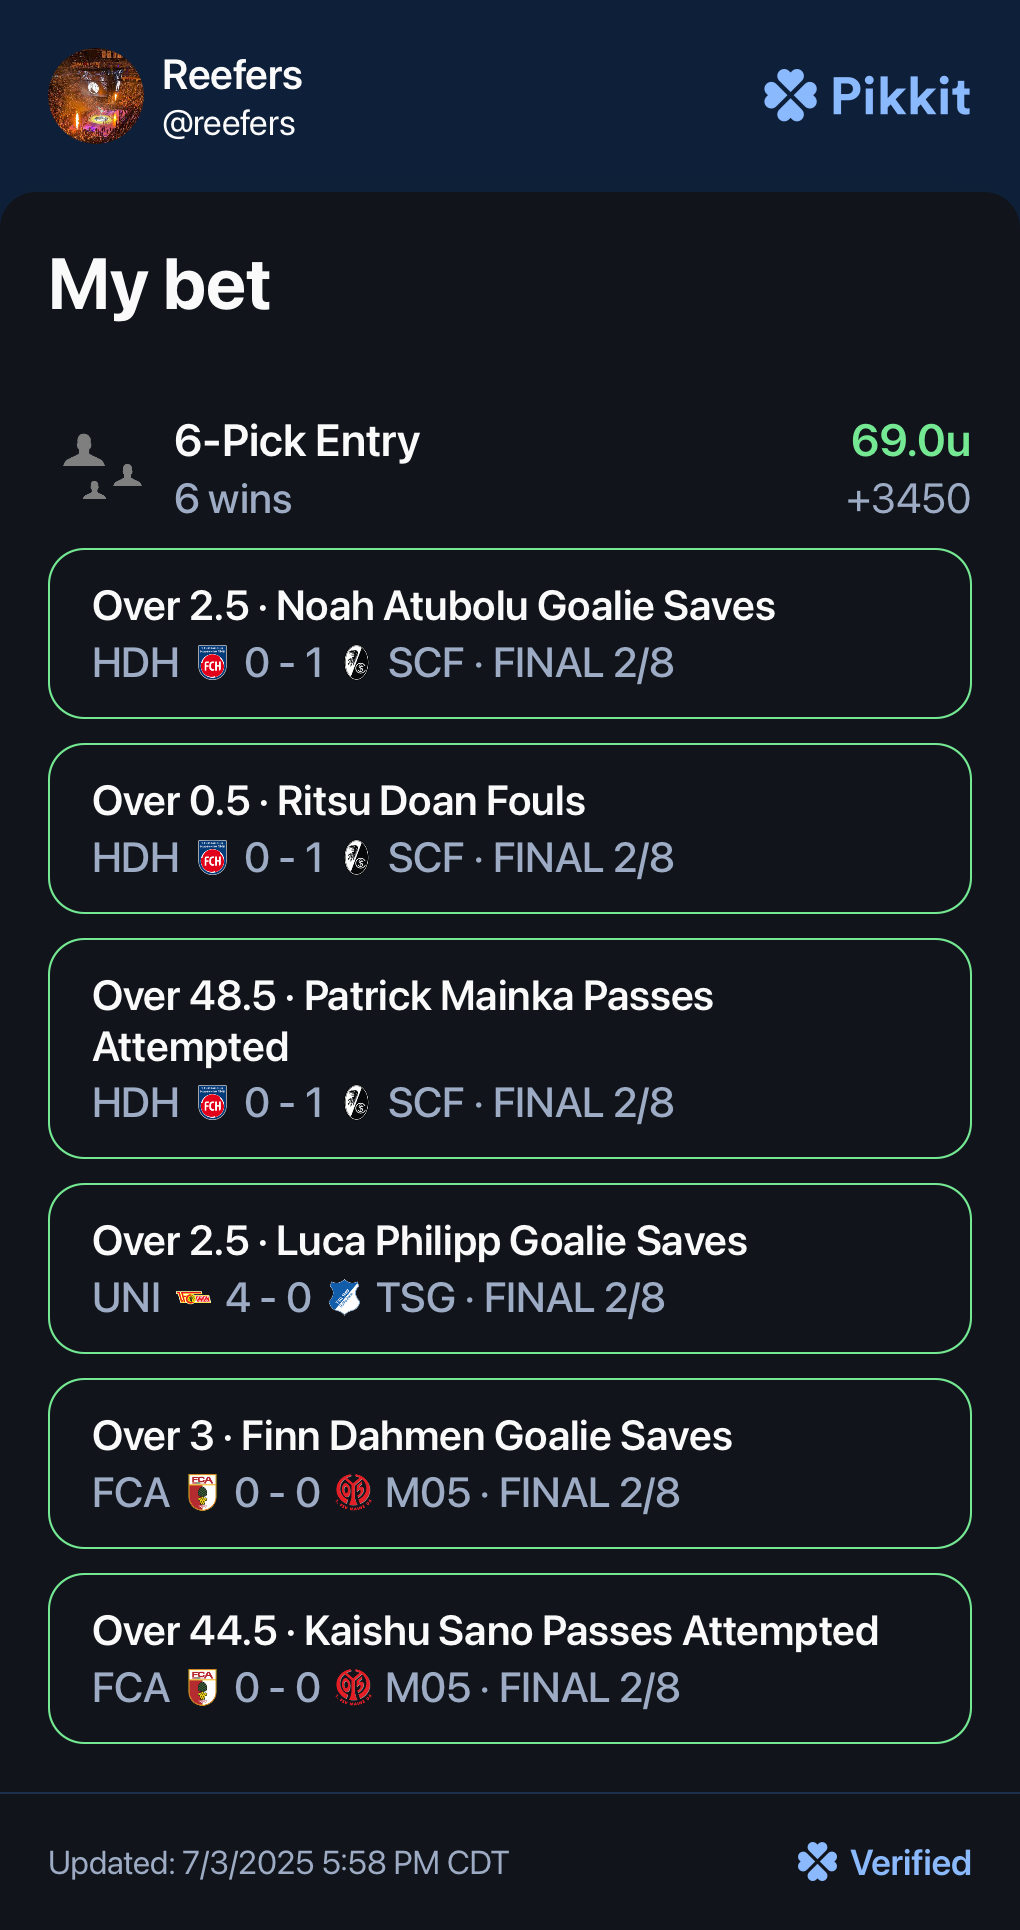This screenshot has height=1930, width=1020.
Task: Open the Finn Dahmen Goalie Saves pick
Action: [510, 1463]
